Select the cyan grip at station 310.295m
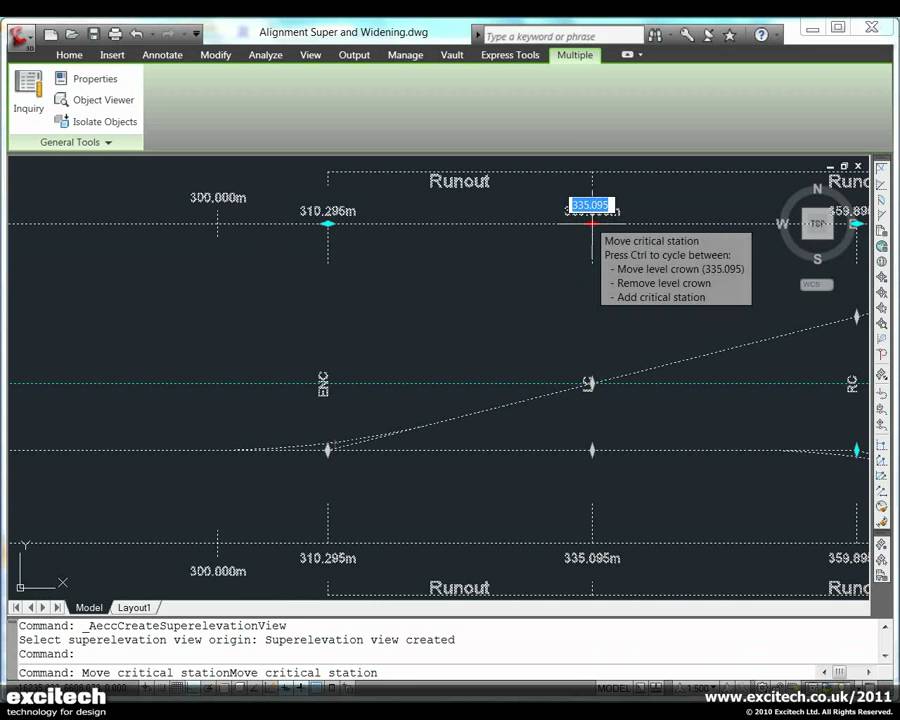This screenshot has width=900, height=720. point(328,224)
